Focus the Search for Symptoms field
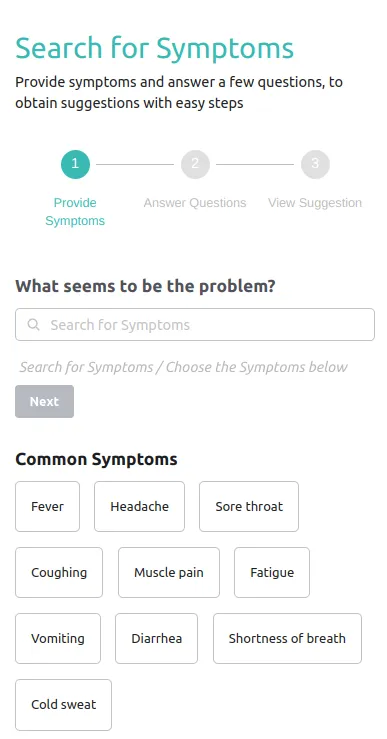387x739 pixels. [195, 325]
